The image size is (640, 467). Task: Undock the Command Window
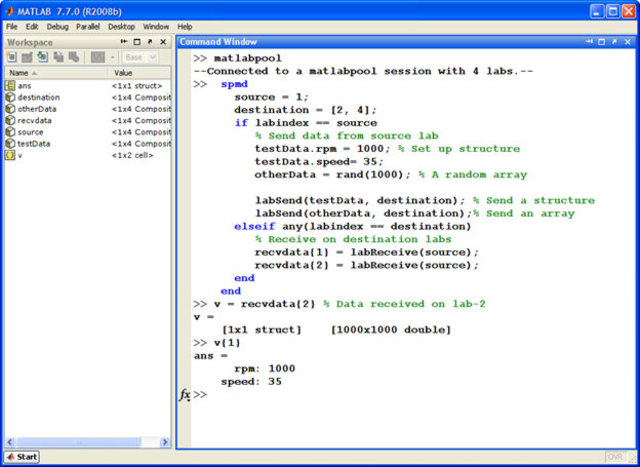pyautogui.click(x=614, y=42)
